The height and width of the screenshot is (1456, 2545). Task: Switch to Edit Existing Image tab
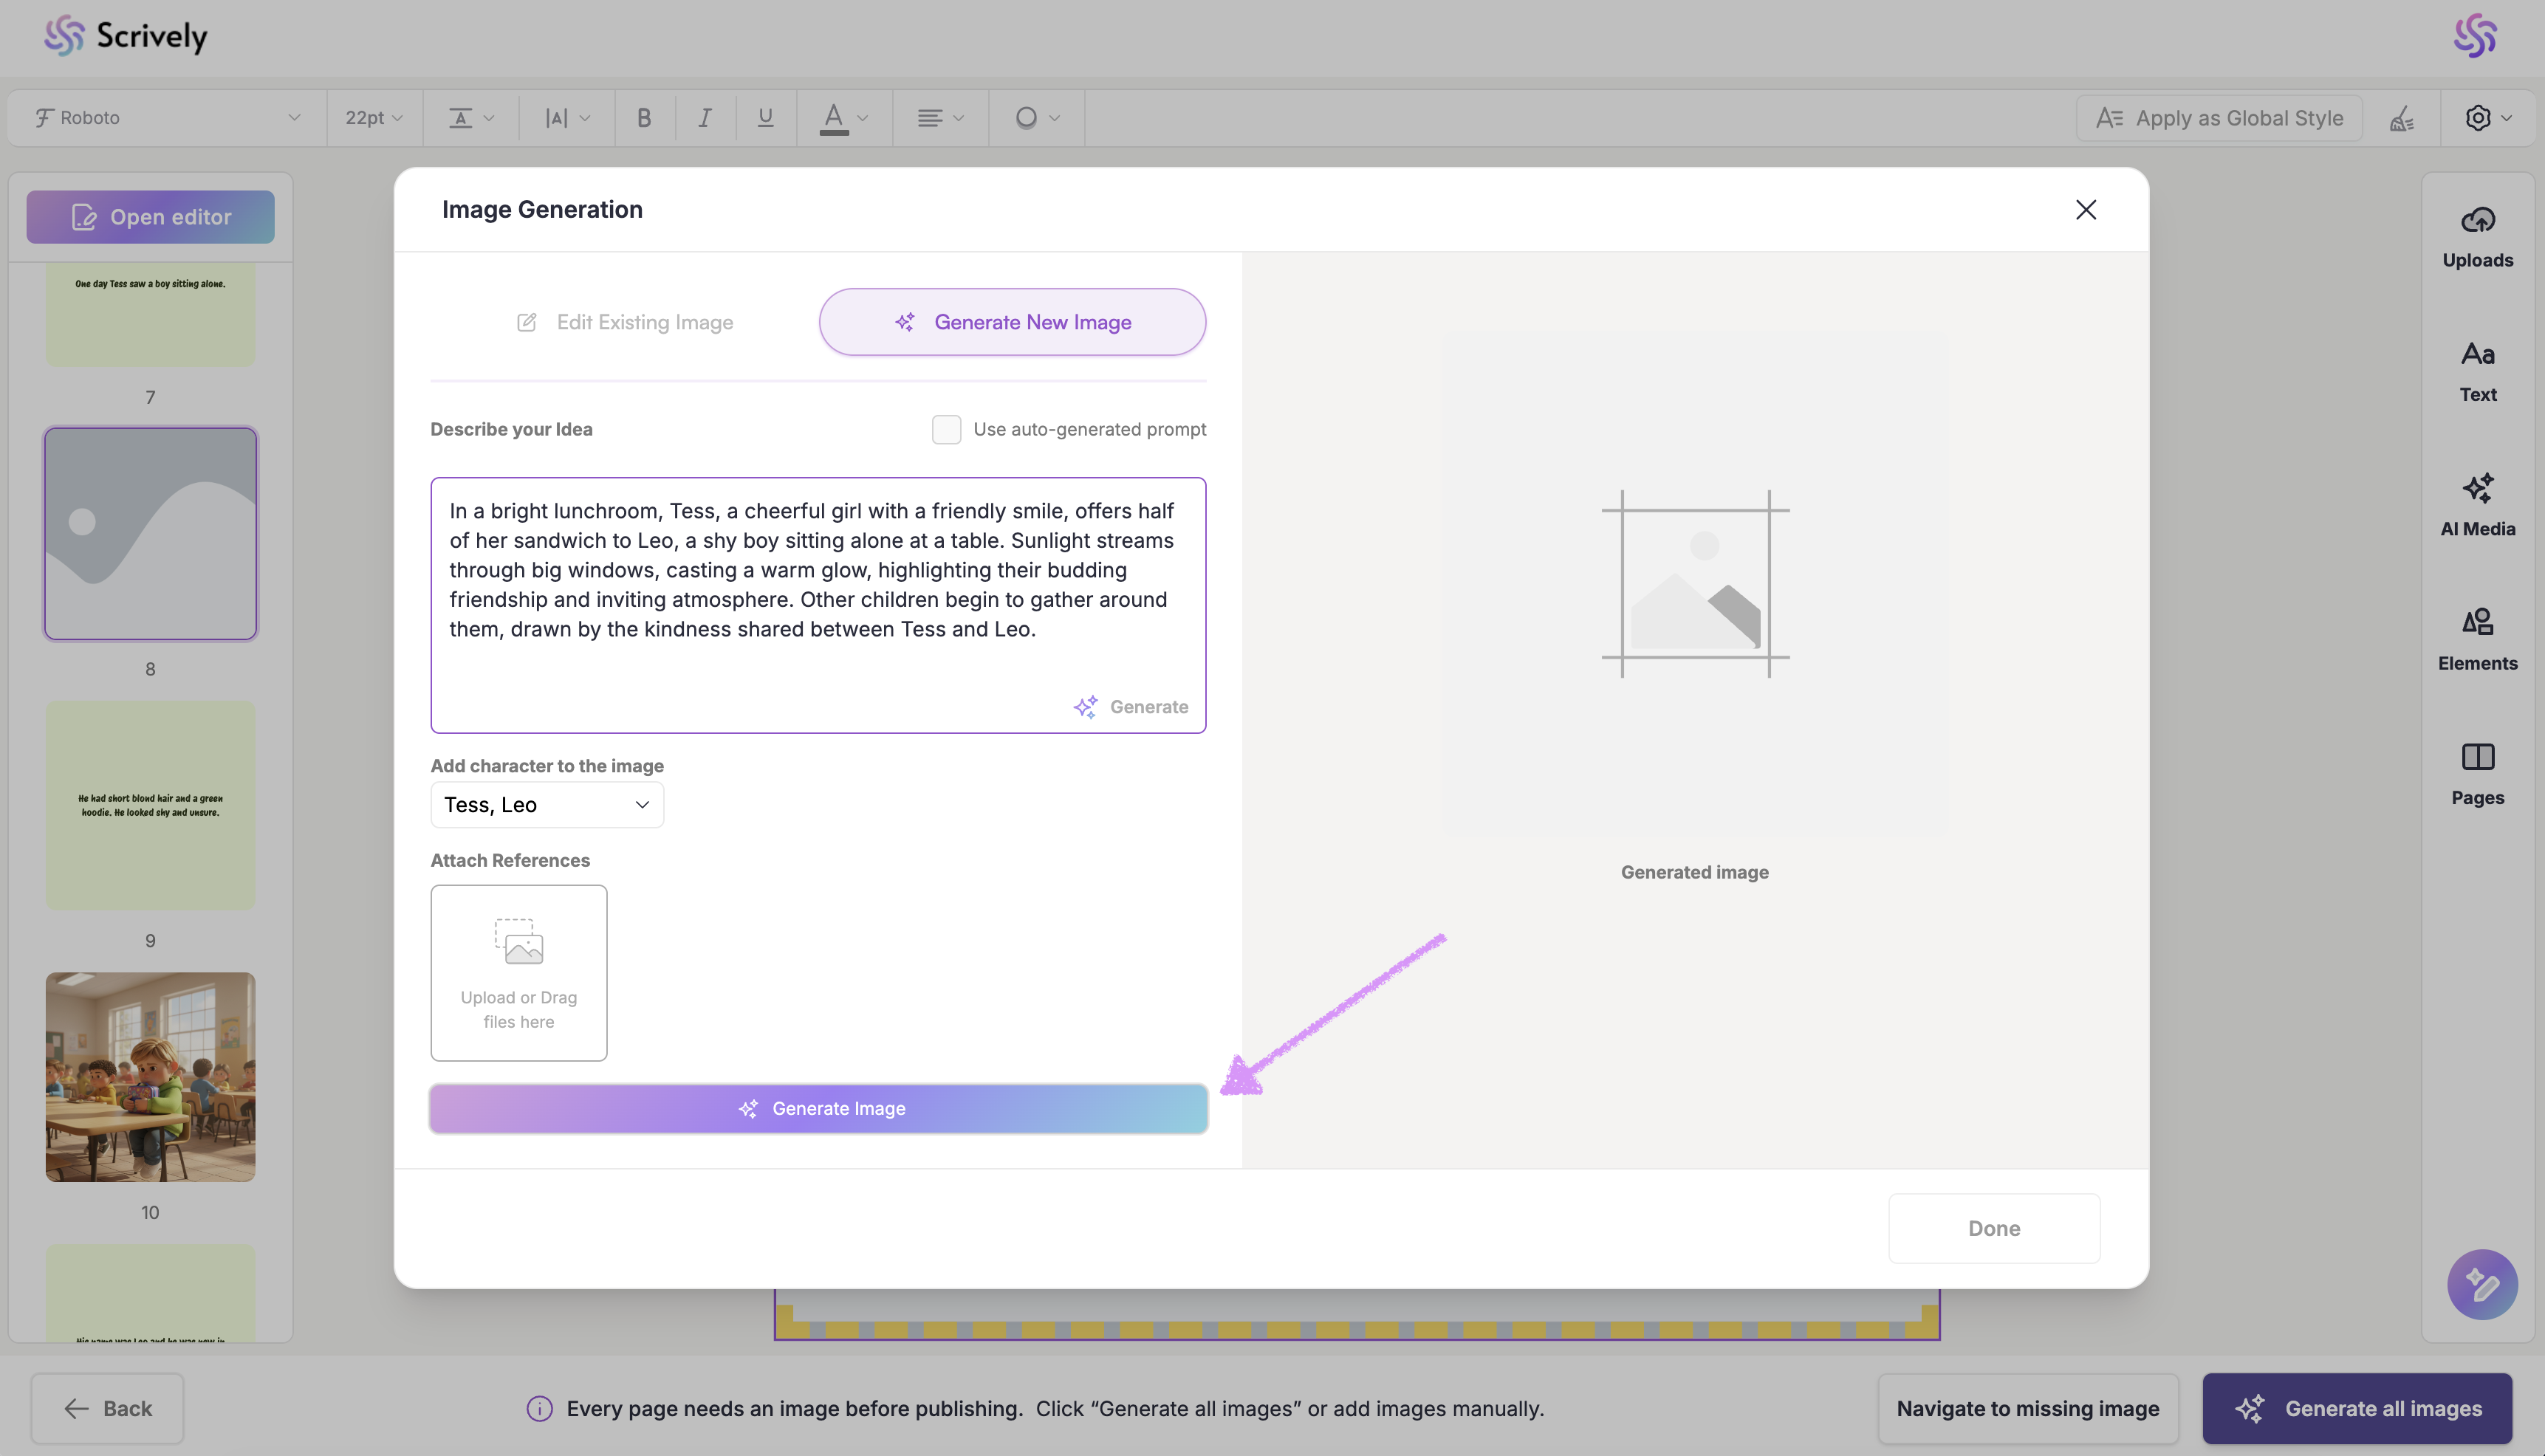625,322
